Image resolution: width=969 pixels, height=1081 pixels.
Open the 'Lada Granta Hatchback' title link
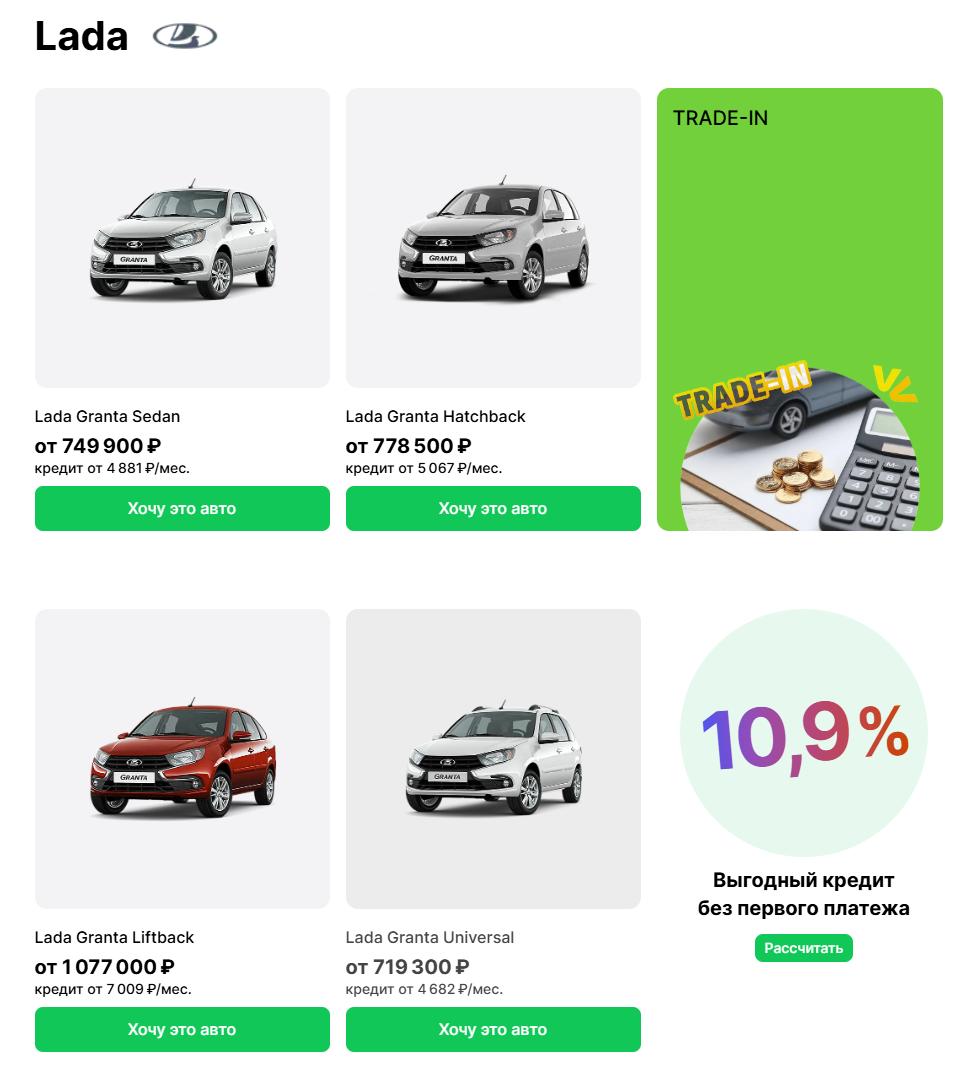[x=436, y=416]
